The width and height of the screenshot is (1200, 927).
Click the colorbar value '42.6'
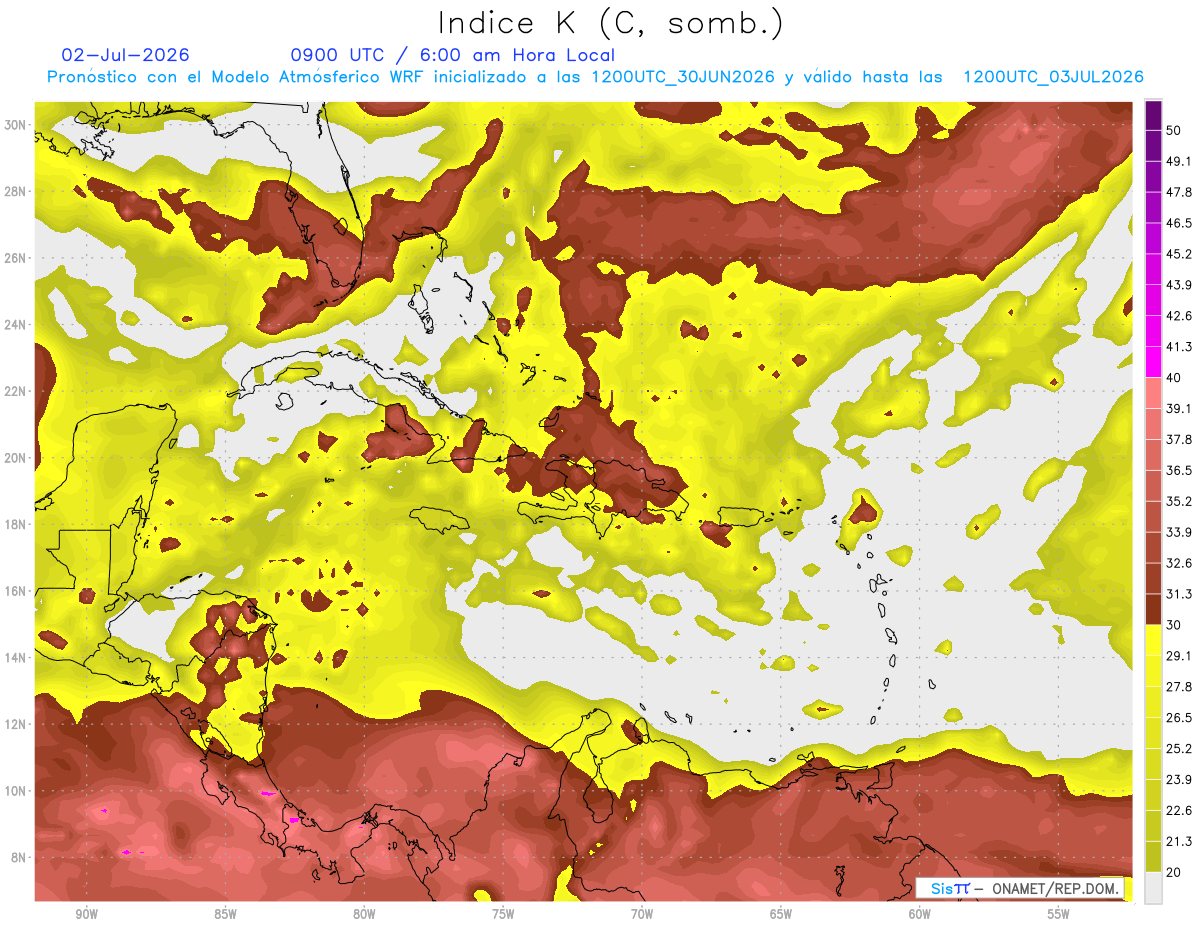[x=1178, y=316]
